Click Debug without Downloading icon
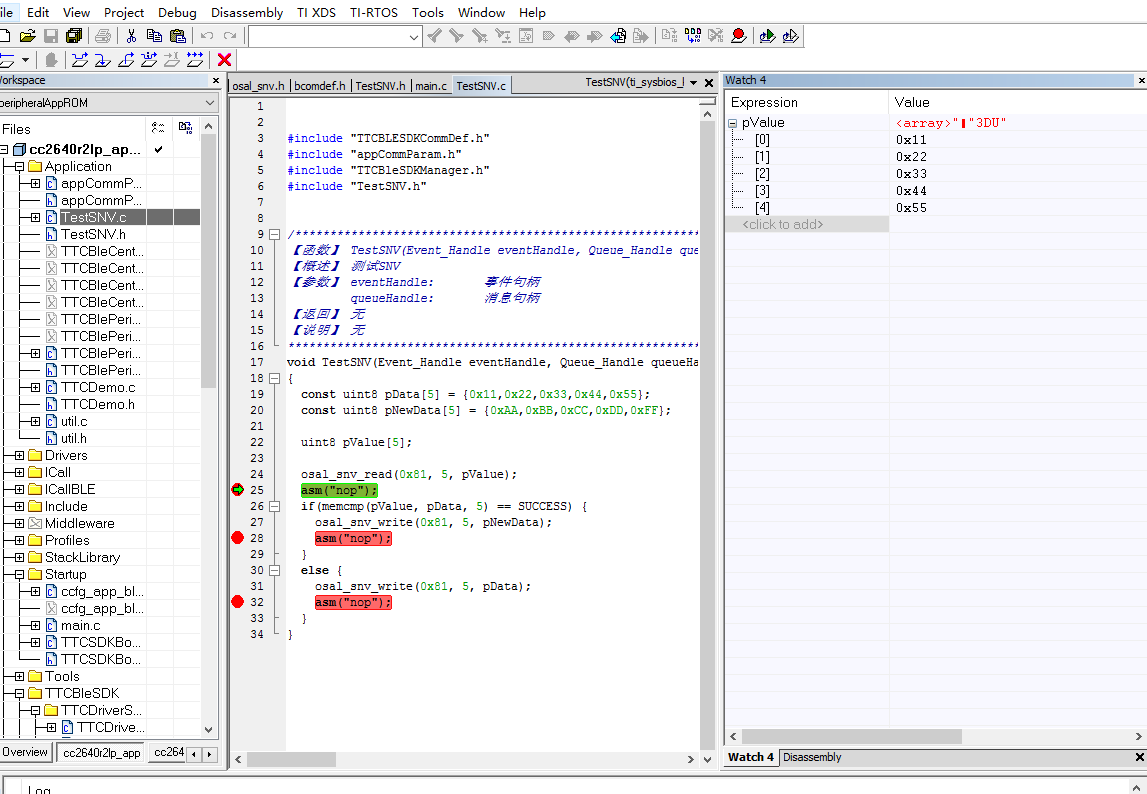The height and width of the screenshot is (794, 1147). [x=791, y=36]
